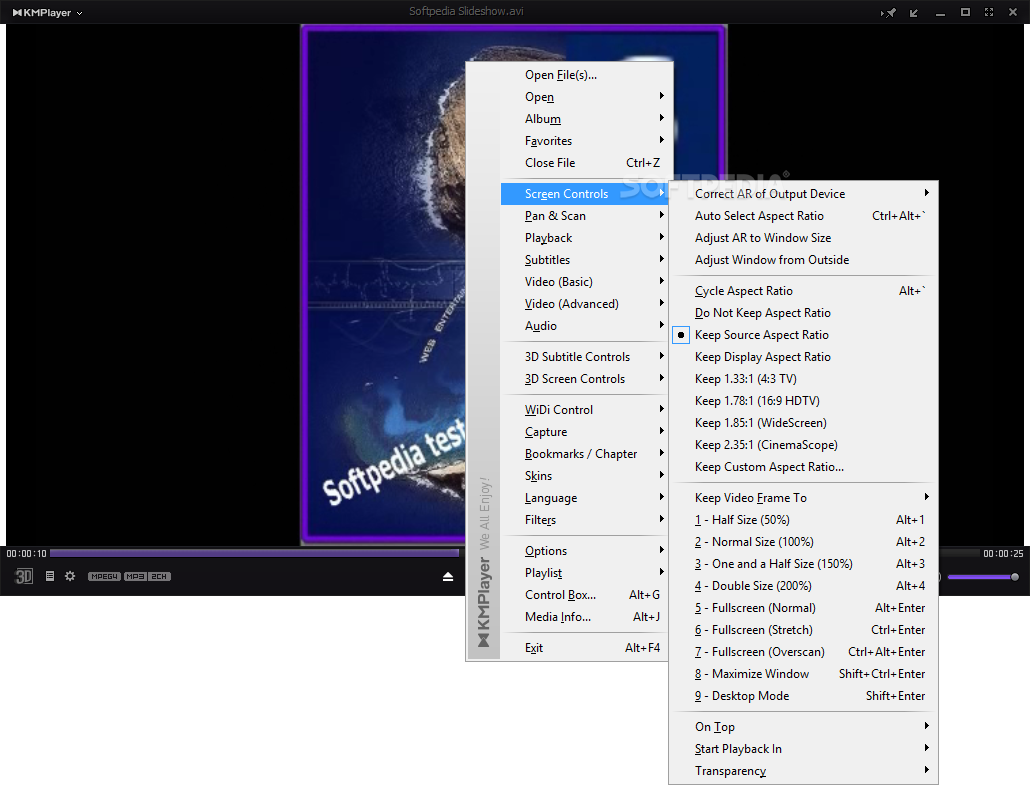Click the fullscreen icon in title bar
Viewport: 1030px width, 785px height.
pyautogui.click(x=989, y=12)
